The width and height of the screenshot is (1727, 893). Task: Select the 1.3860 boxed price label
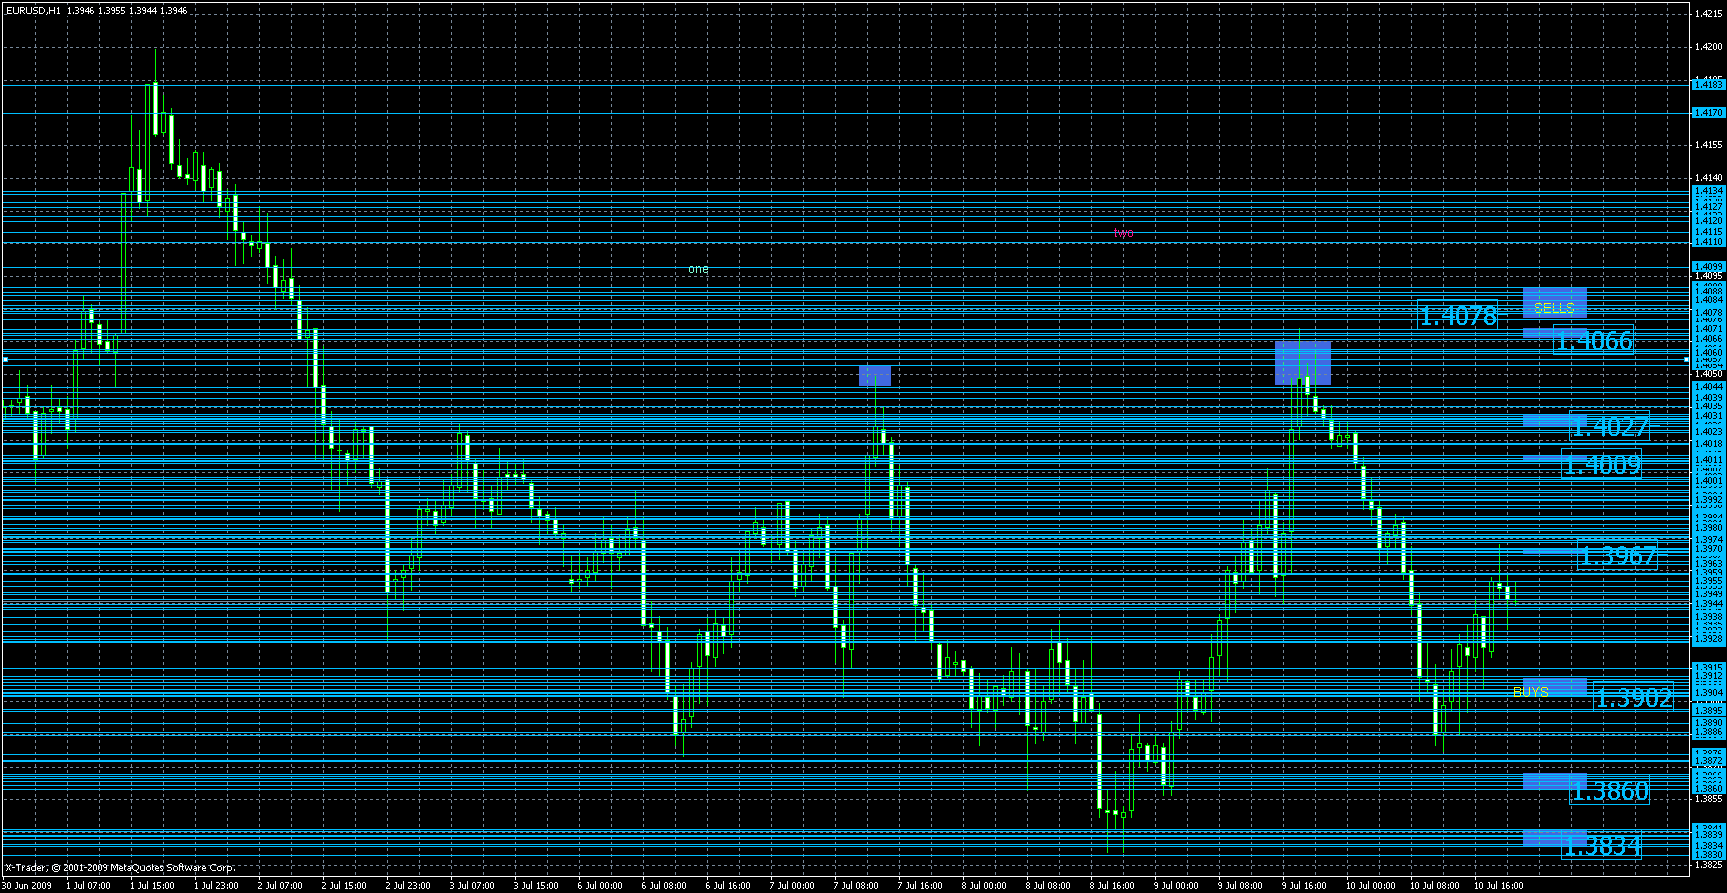[x=1609, y=792]
